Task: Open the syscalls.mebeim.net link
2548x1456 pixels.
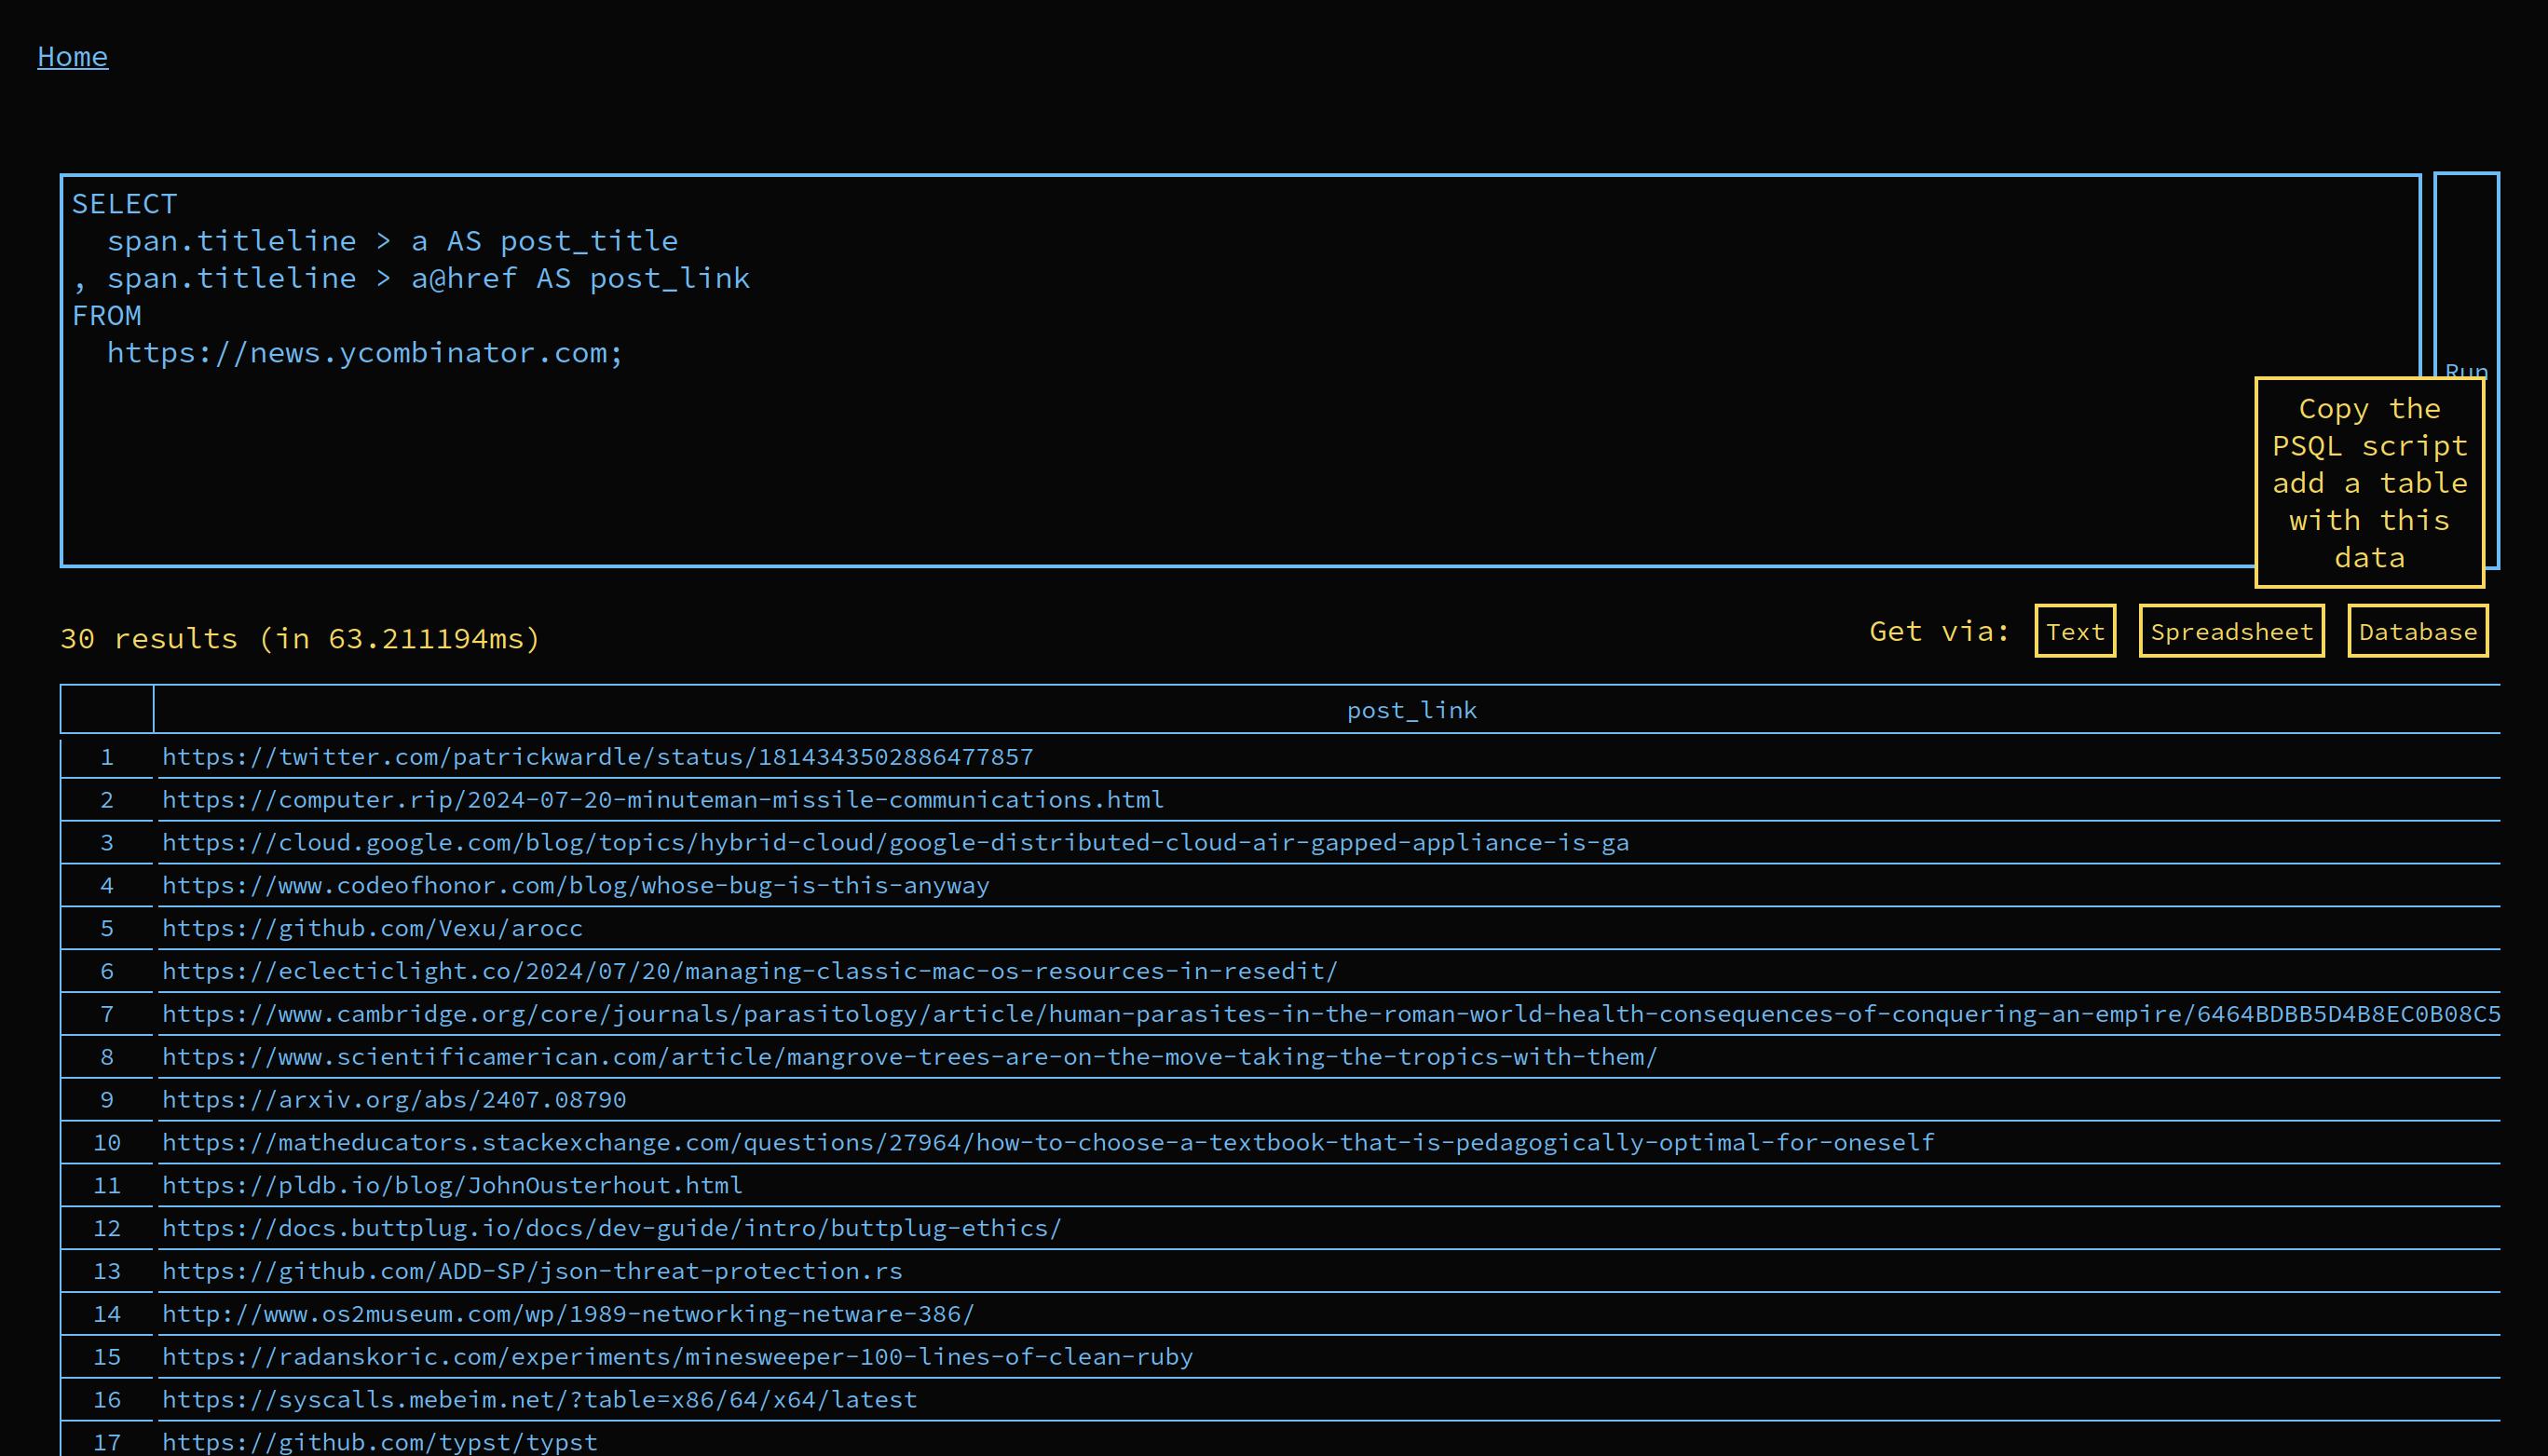Action: pos(539,1400)
